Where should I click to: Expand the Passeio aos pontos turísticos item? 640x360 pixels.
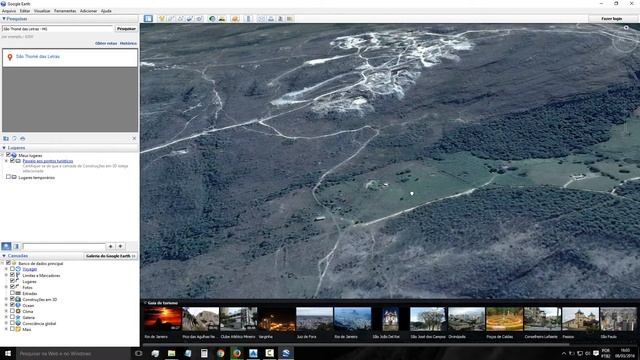(x=6, y=161)
